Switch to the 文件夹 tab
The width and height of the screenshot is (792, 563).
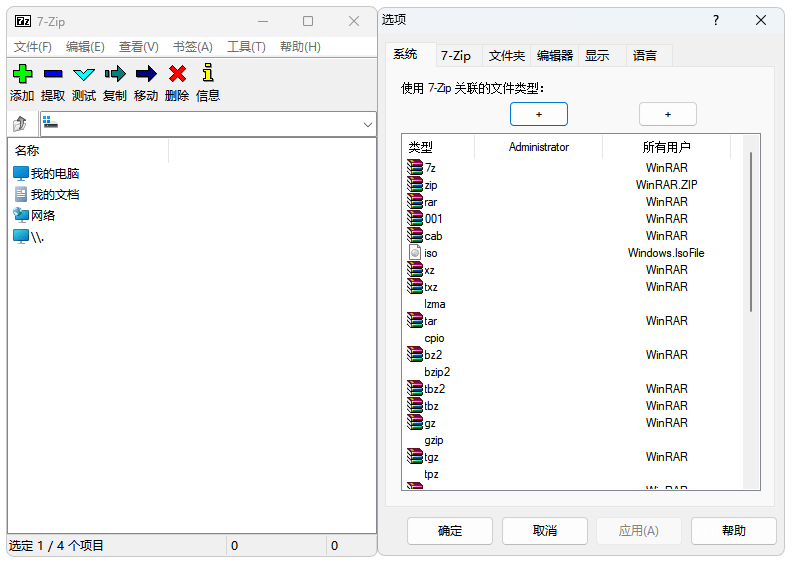pos(507,56)
